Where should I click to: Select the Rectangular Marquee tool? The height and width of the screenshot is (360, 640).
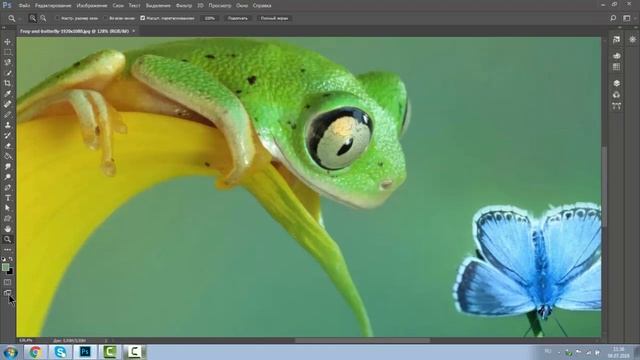7,52
